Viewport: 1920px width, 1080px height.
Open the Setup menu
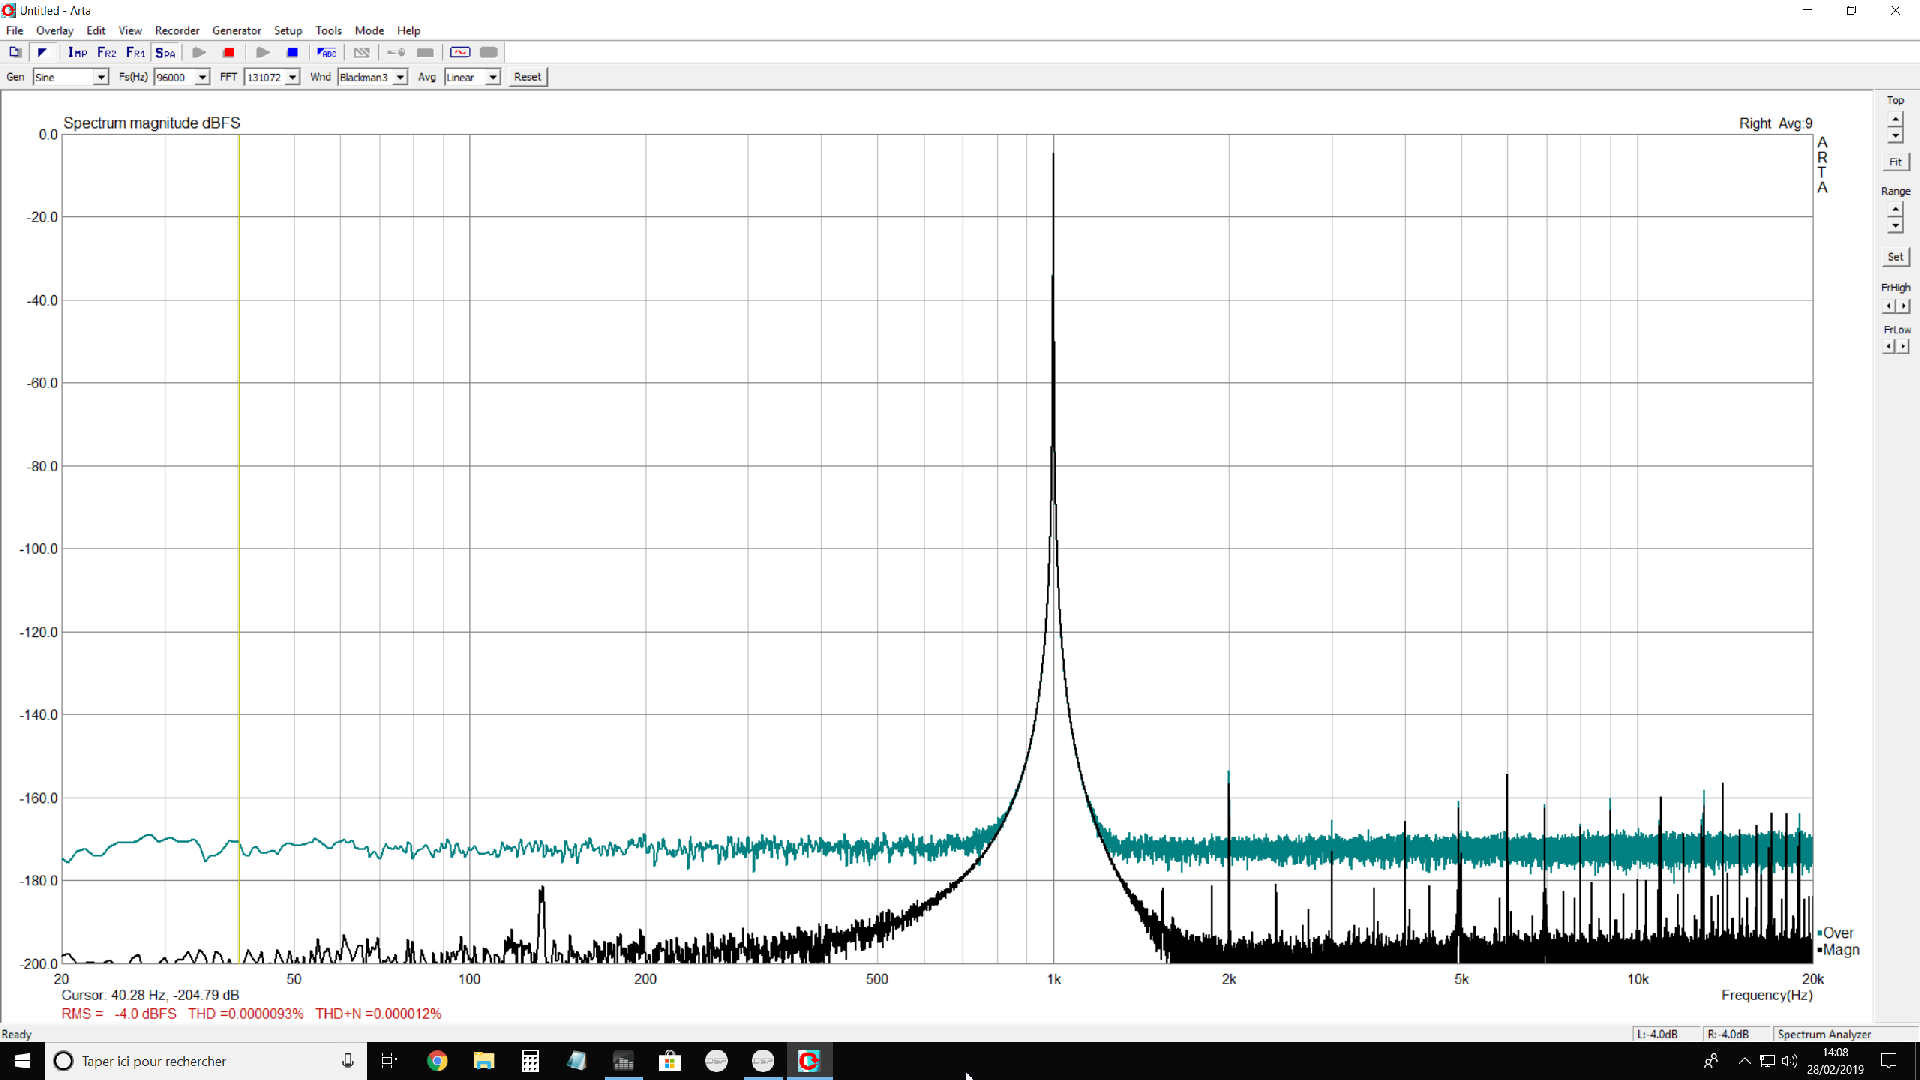[x=288, y=30]
